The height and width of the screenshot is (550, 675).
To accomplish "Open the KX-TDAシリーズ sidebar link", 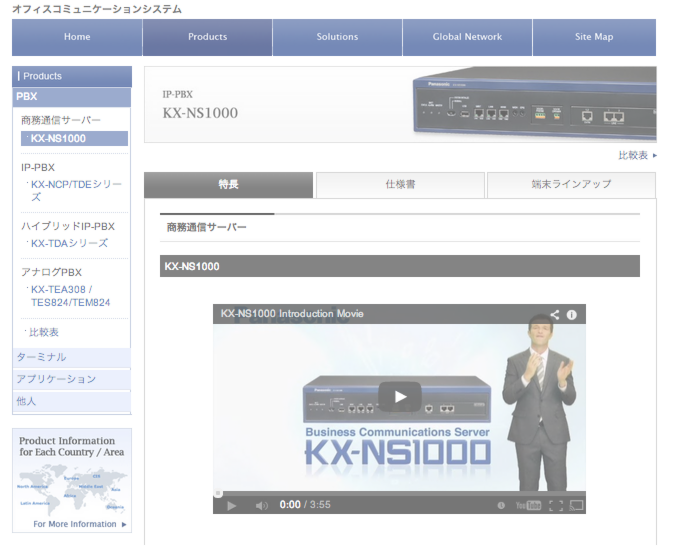I will 69,244.
